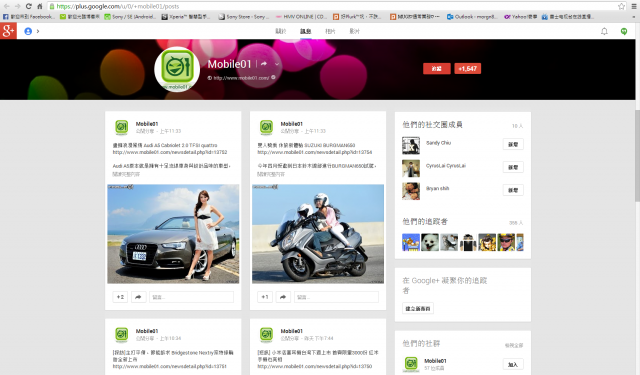Open the Chrome menu icon
Screen dimensions: 640x375
[x=634, y=6]
